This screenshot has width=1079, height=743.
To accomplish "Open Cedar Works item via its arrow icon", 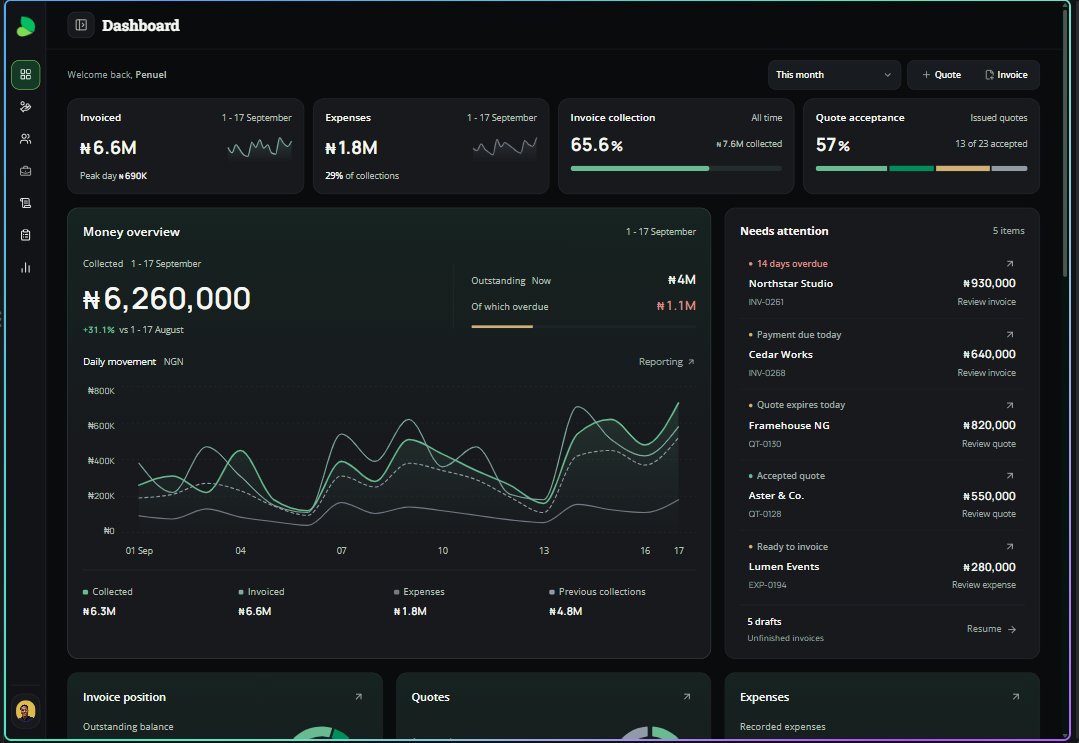I will [x=1009, y=334].
